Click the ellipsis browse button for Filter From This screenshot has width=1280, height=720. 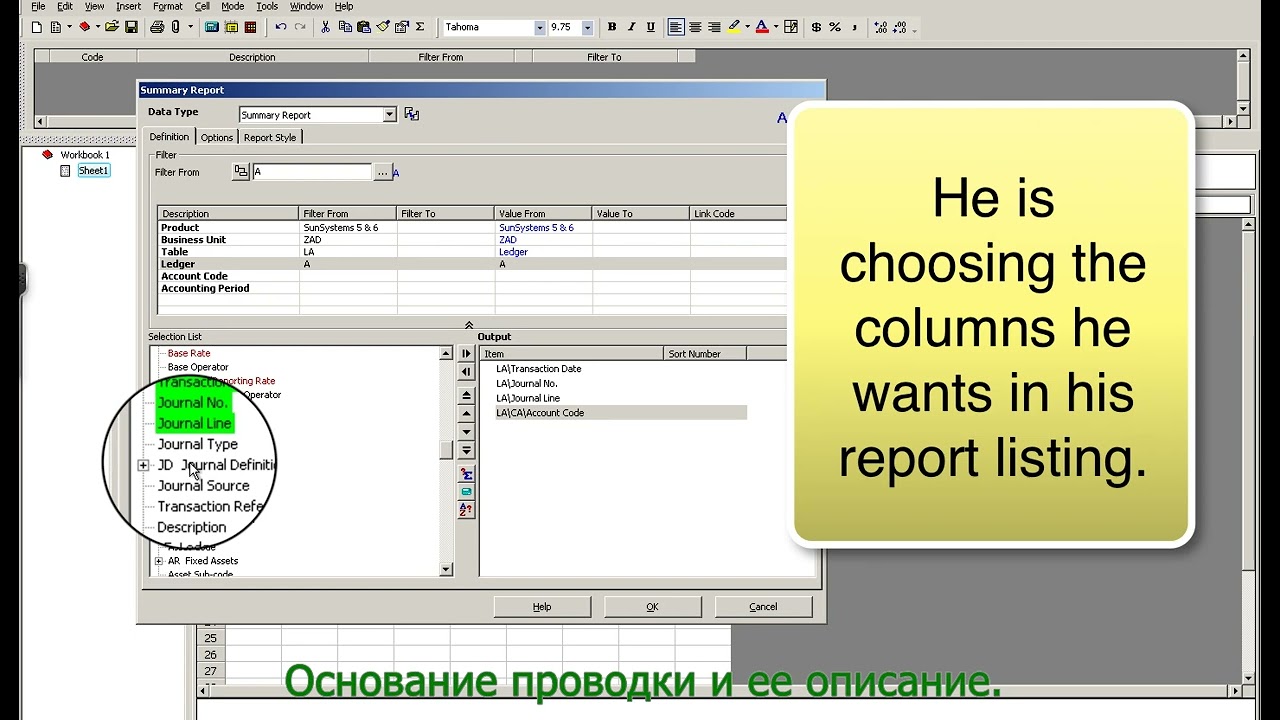point(382,172)
